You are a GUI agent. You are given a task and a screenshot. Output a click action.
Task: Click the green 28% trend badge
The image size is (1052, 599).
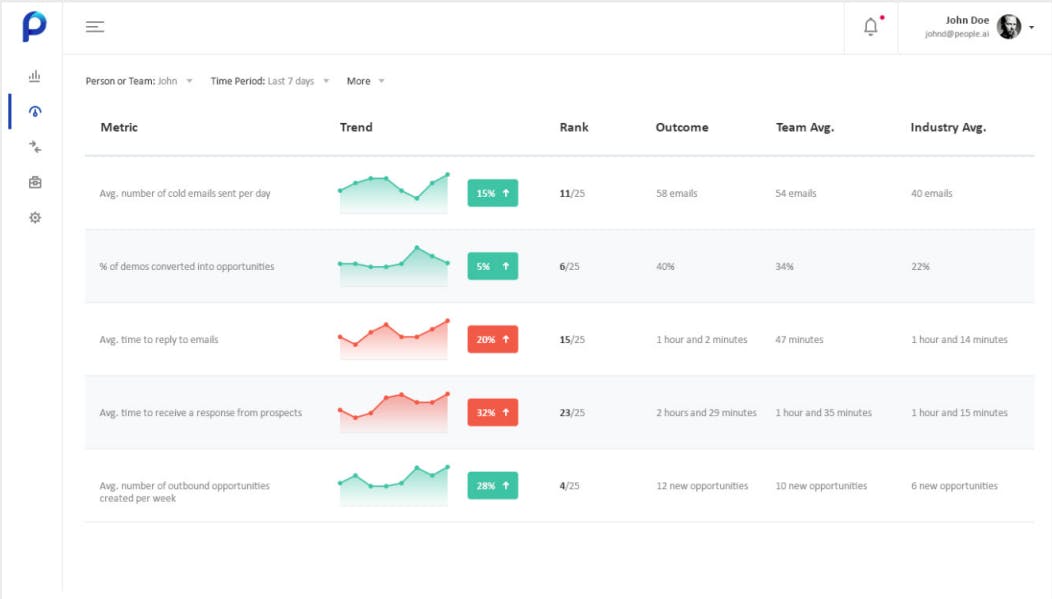click(x=492, y=485)
